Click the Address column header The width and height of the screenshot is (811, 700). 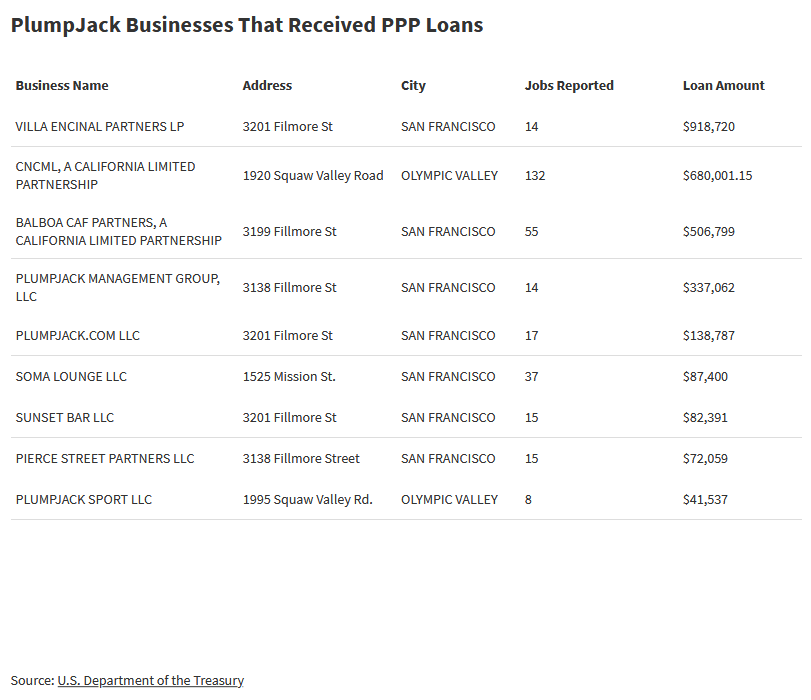[267, 86]
